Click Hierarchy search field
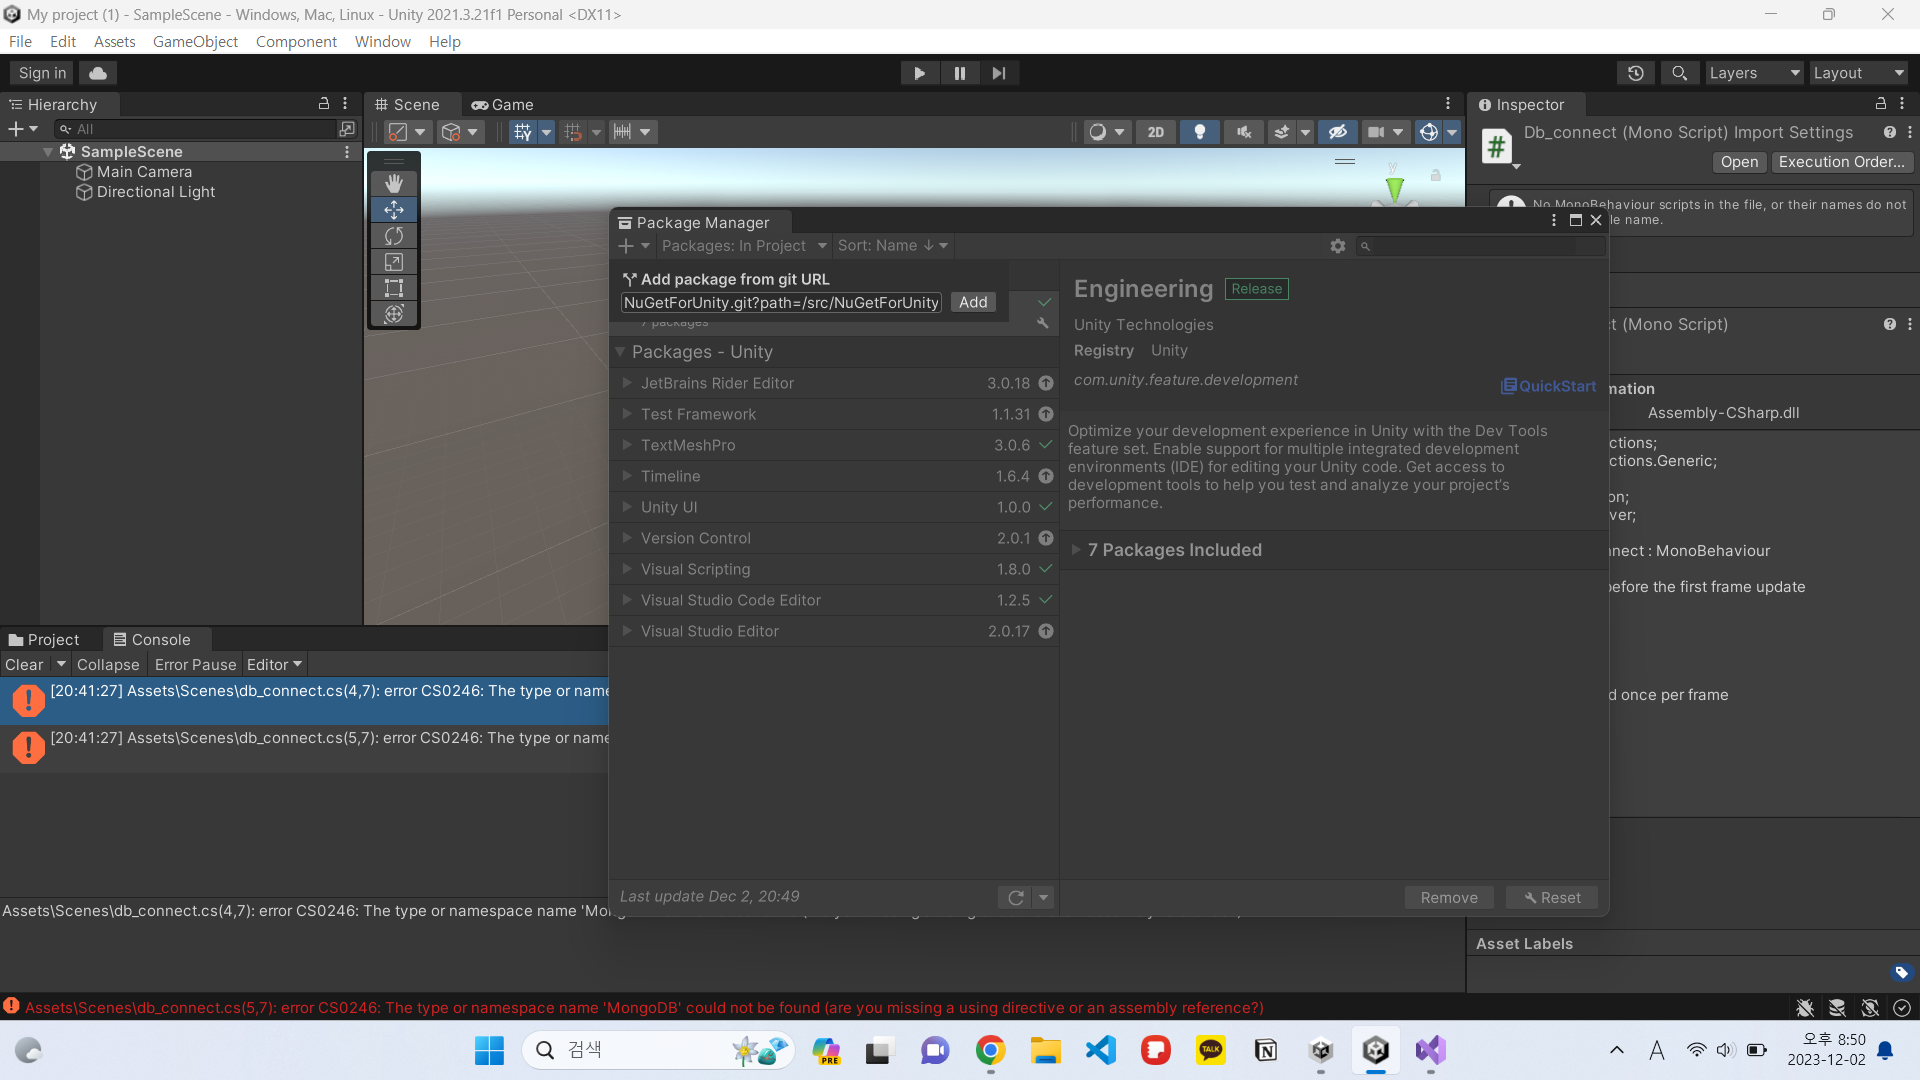This screenshot has height=1080, width=1920. pos(197,129)
